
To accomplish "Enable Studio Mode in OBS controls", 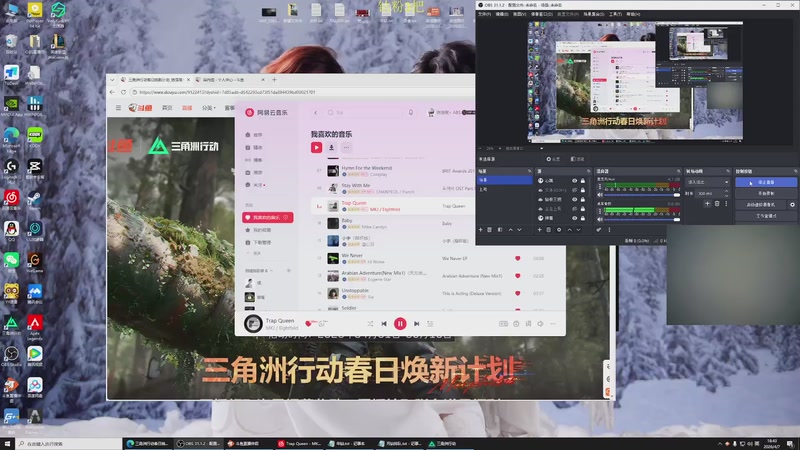I will [x=766, y=216].
